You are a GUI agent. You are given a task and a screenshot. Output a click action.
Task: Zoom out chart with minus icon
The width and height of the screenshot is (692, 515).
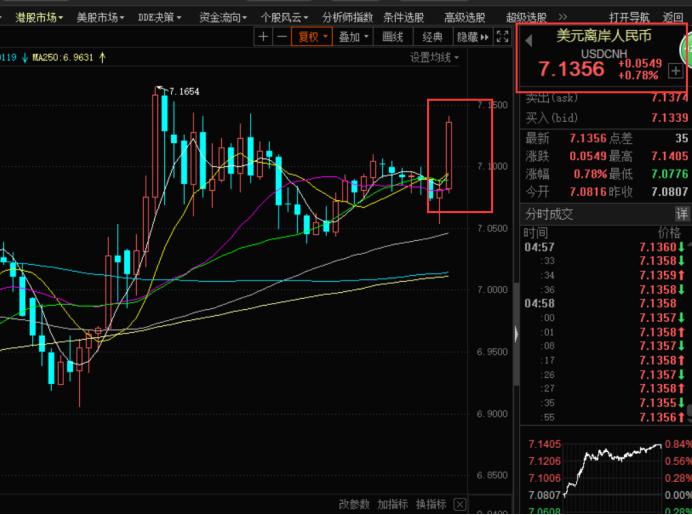click(x=282, y=37)
